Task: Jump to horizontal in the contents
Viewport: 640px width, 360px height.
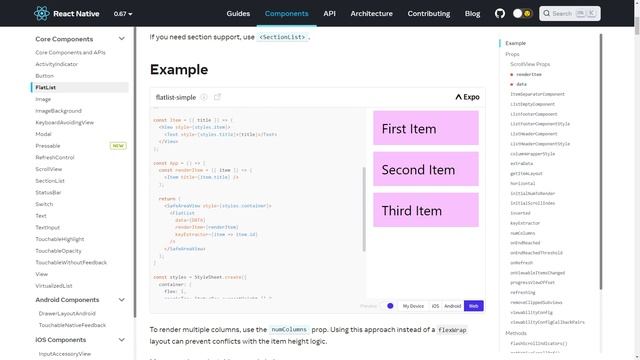Action: (522, 184)
